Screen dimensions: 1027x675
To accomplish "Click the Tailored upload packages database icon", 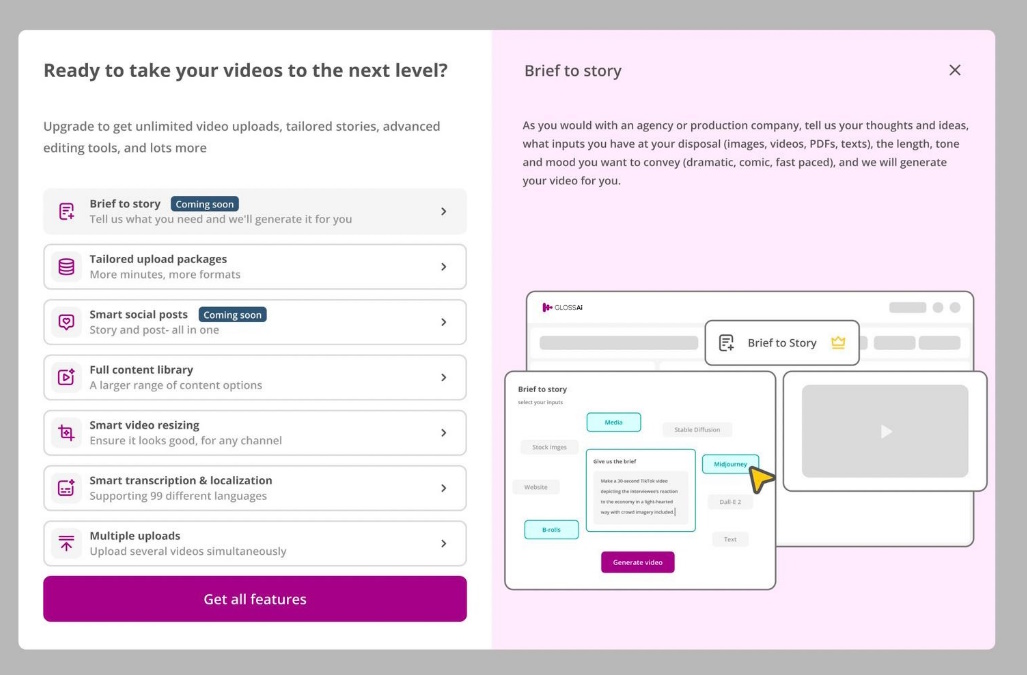I will point(66,267).
